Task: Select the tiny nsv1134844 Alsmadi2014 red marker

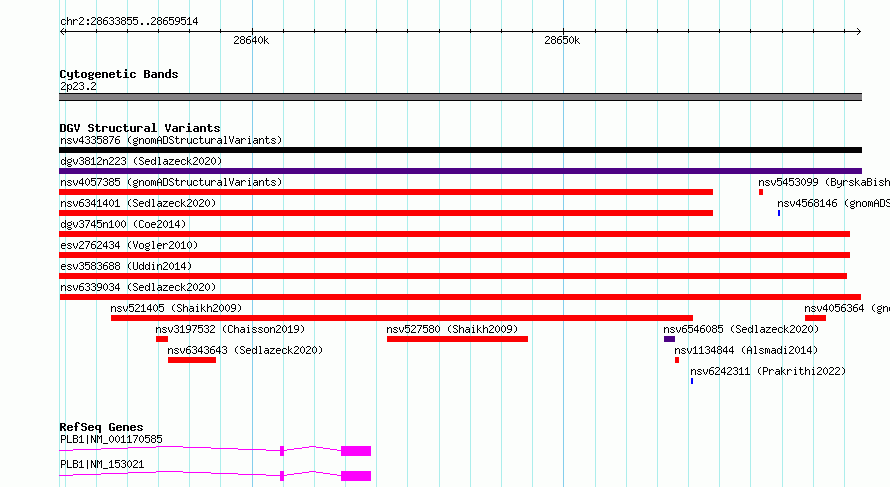Action: (677, 360)
